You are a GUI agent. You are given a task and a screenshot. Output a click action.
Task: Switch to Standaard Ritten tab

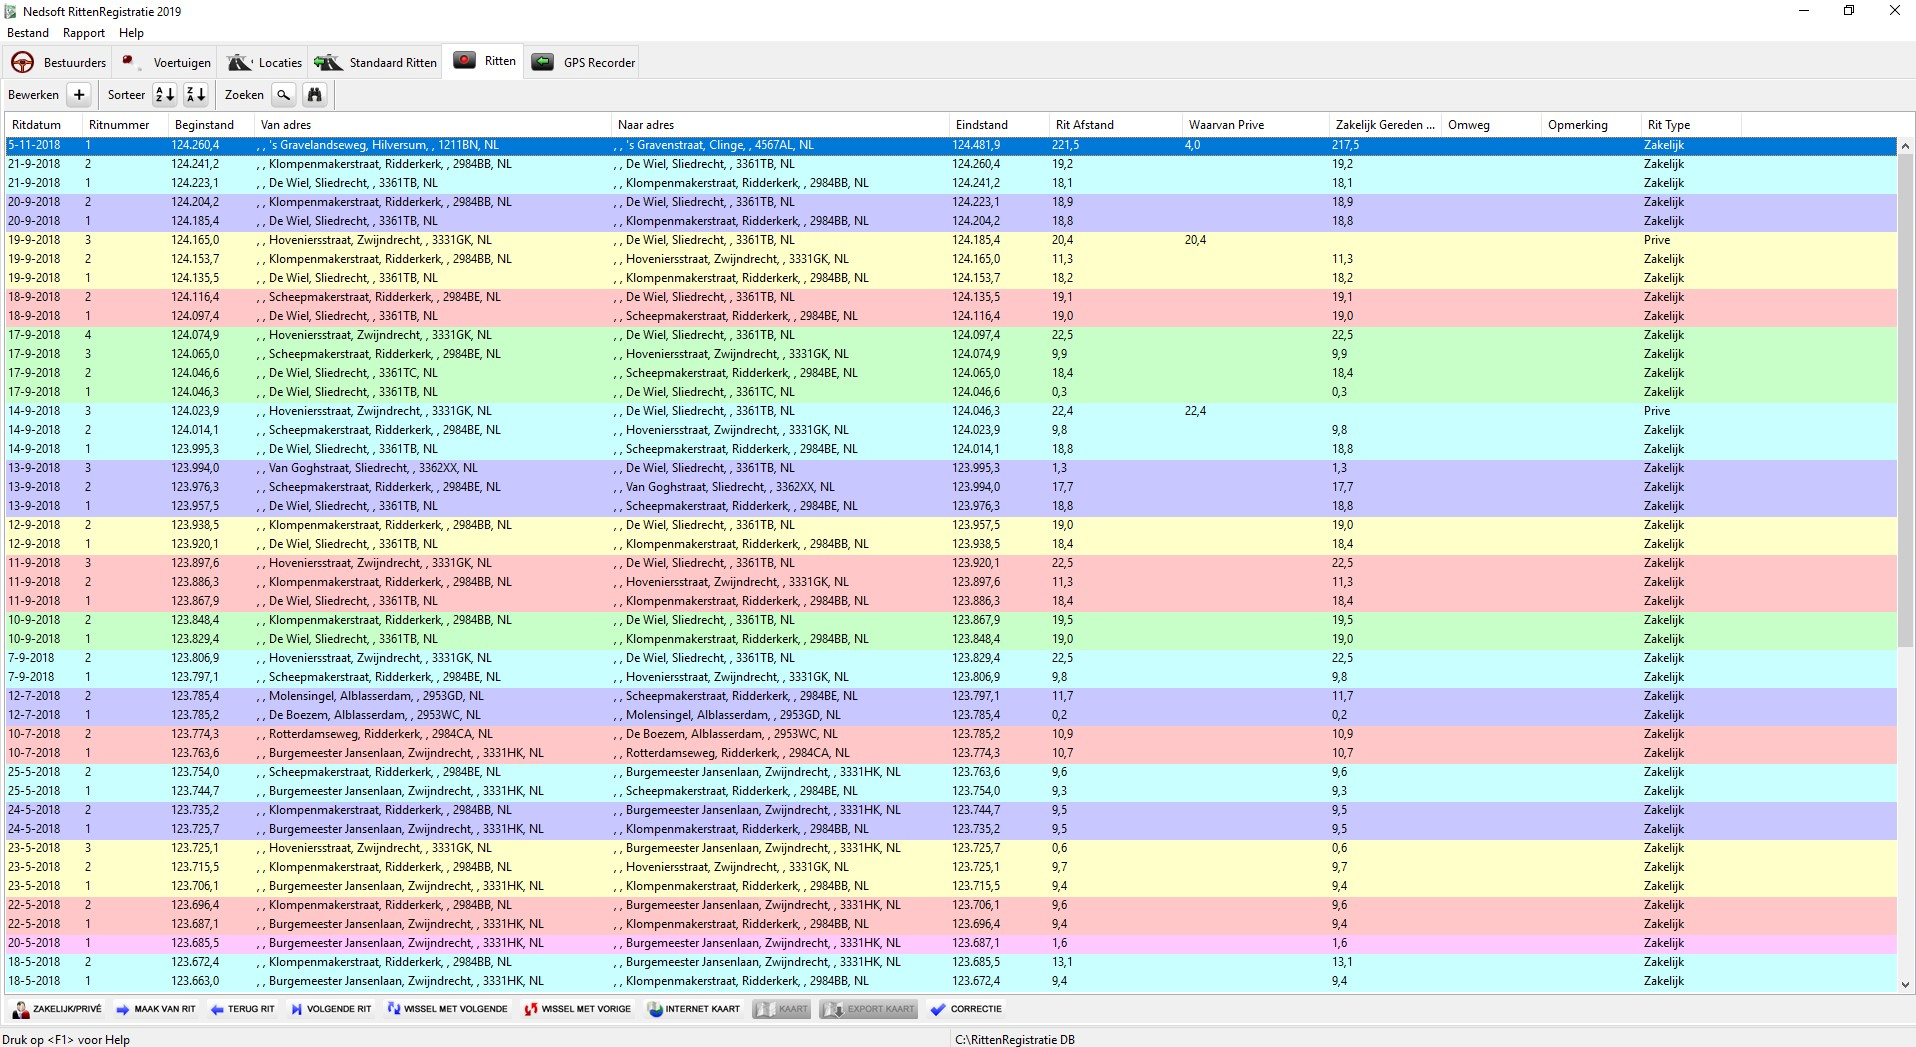tap(375, 62)
